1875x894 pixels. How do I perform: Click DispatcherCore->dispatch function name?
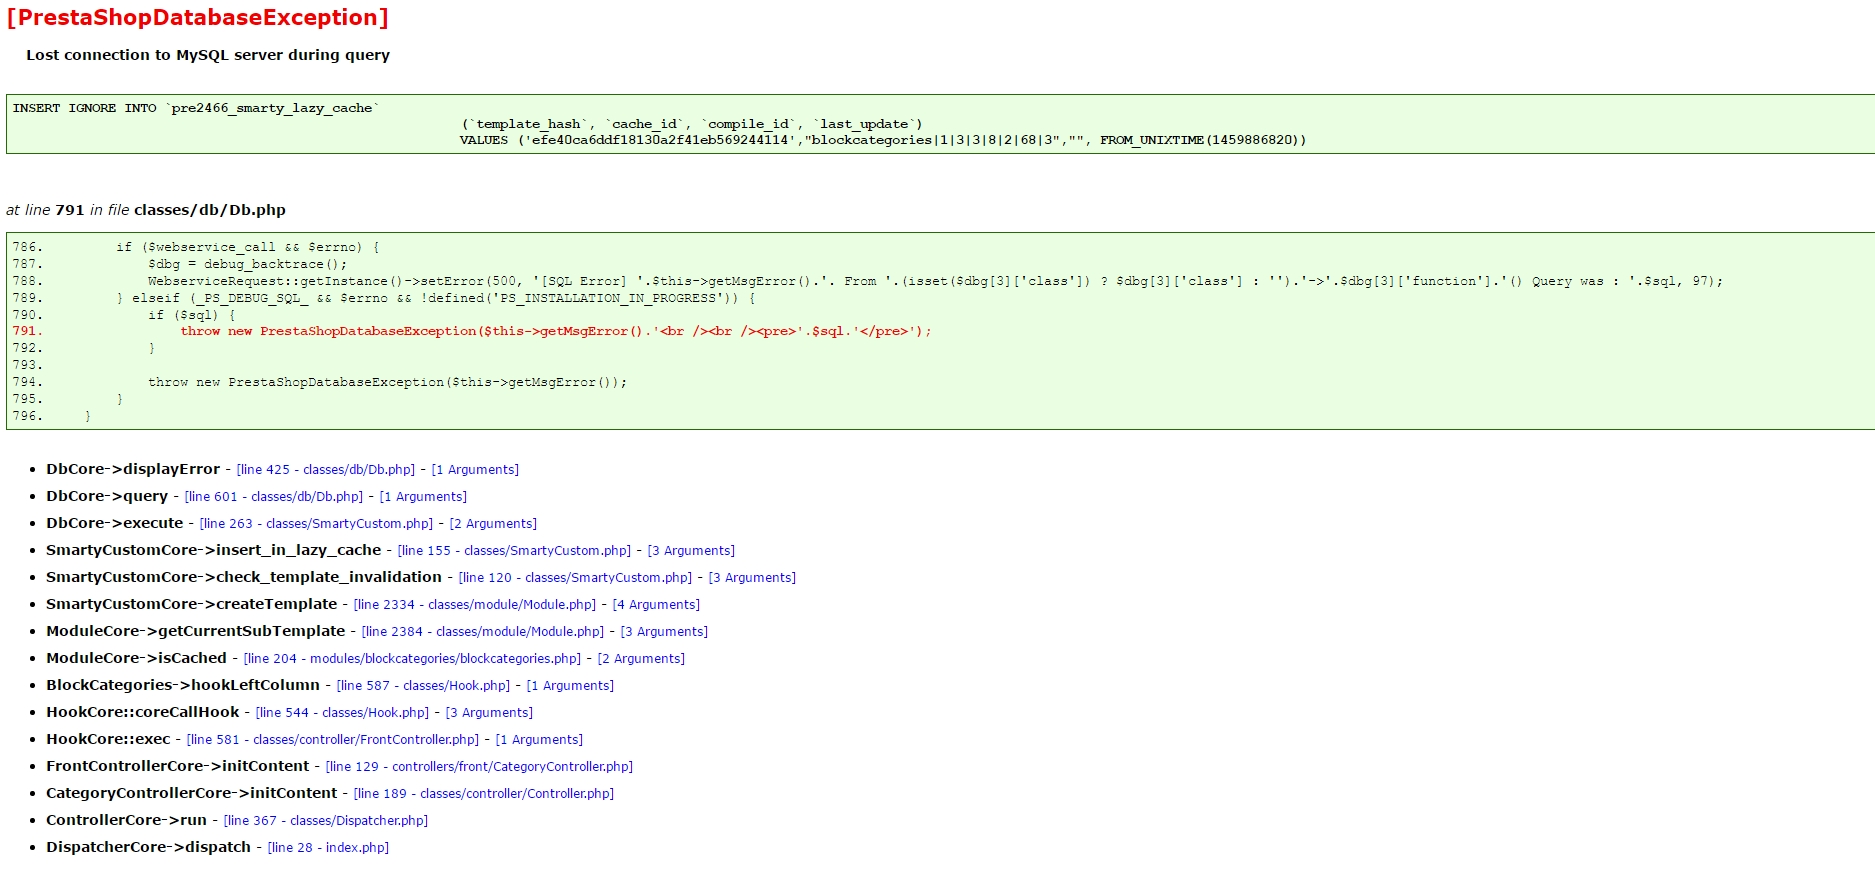[149, 848]
